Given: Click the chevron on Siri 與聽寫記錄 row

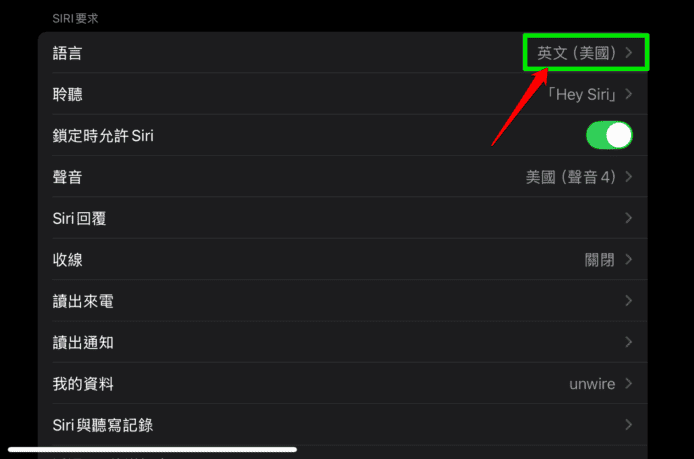Looking at the screenshot, I should tap(628, 424).
